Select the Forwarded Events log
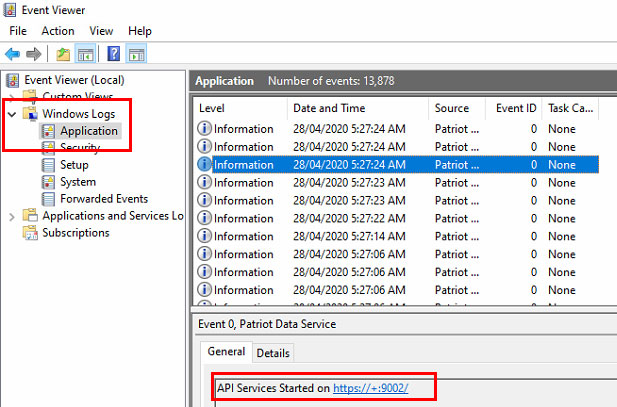The image size is (617, 407). click(x=104, y=199)
